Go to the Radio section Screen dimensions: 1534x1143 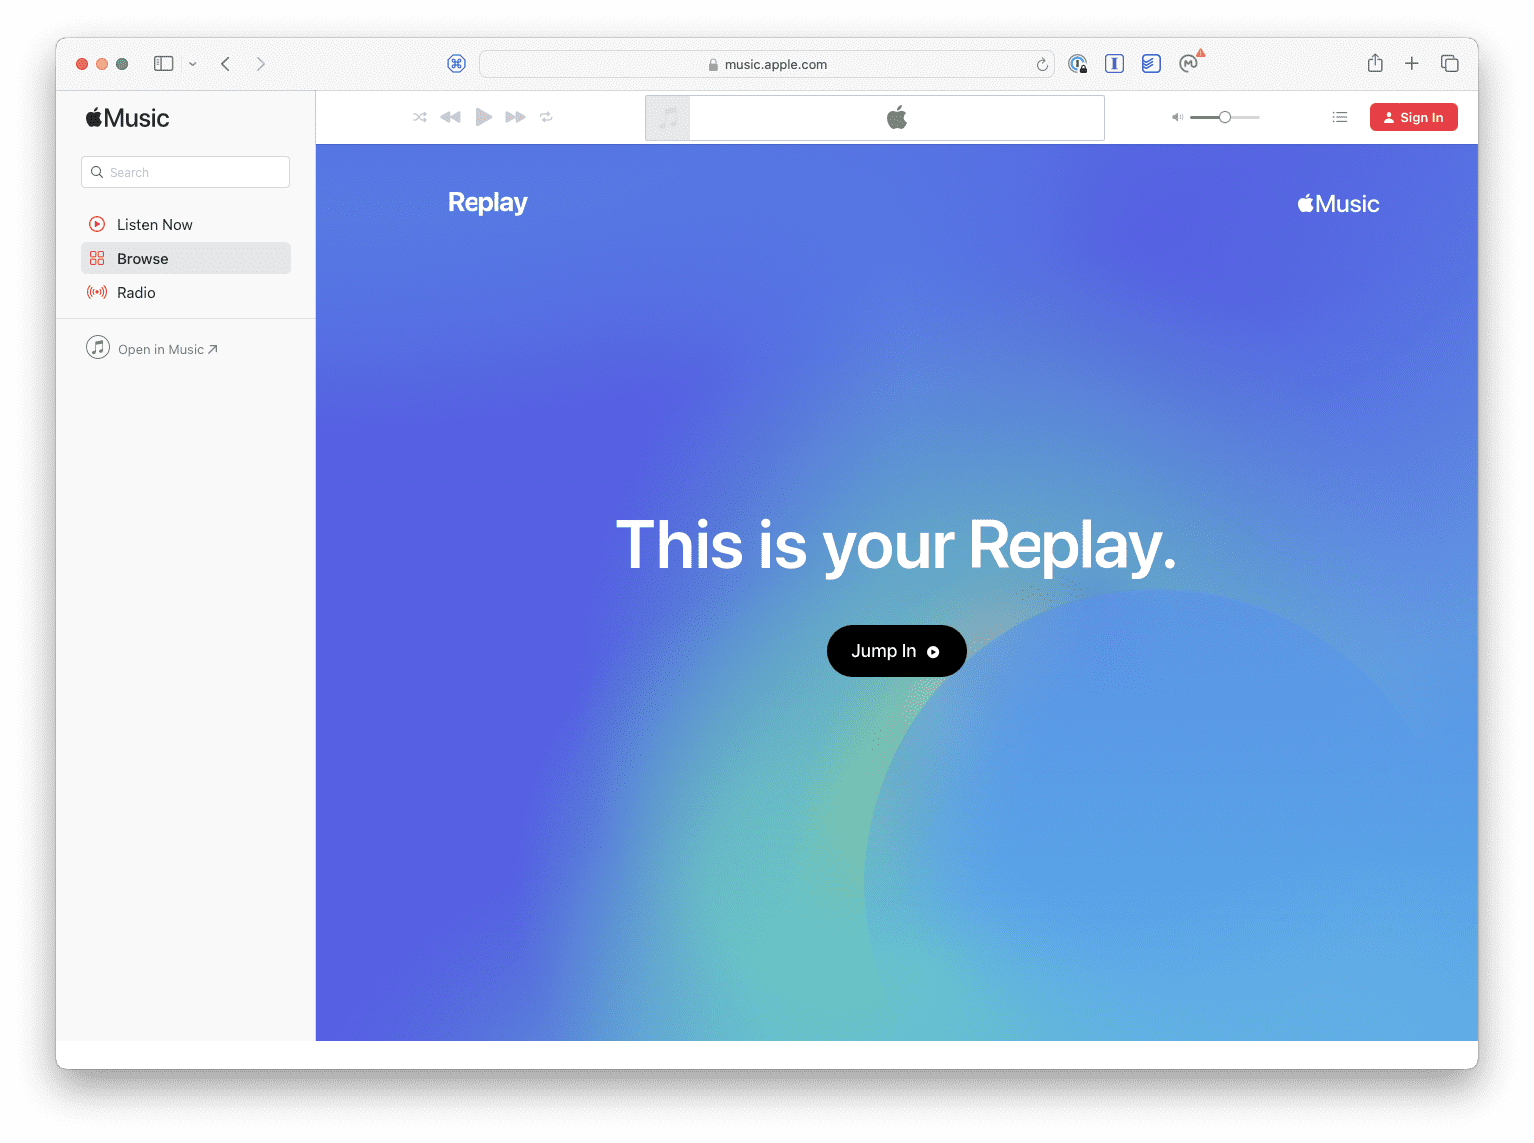pos(186,292)
